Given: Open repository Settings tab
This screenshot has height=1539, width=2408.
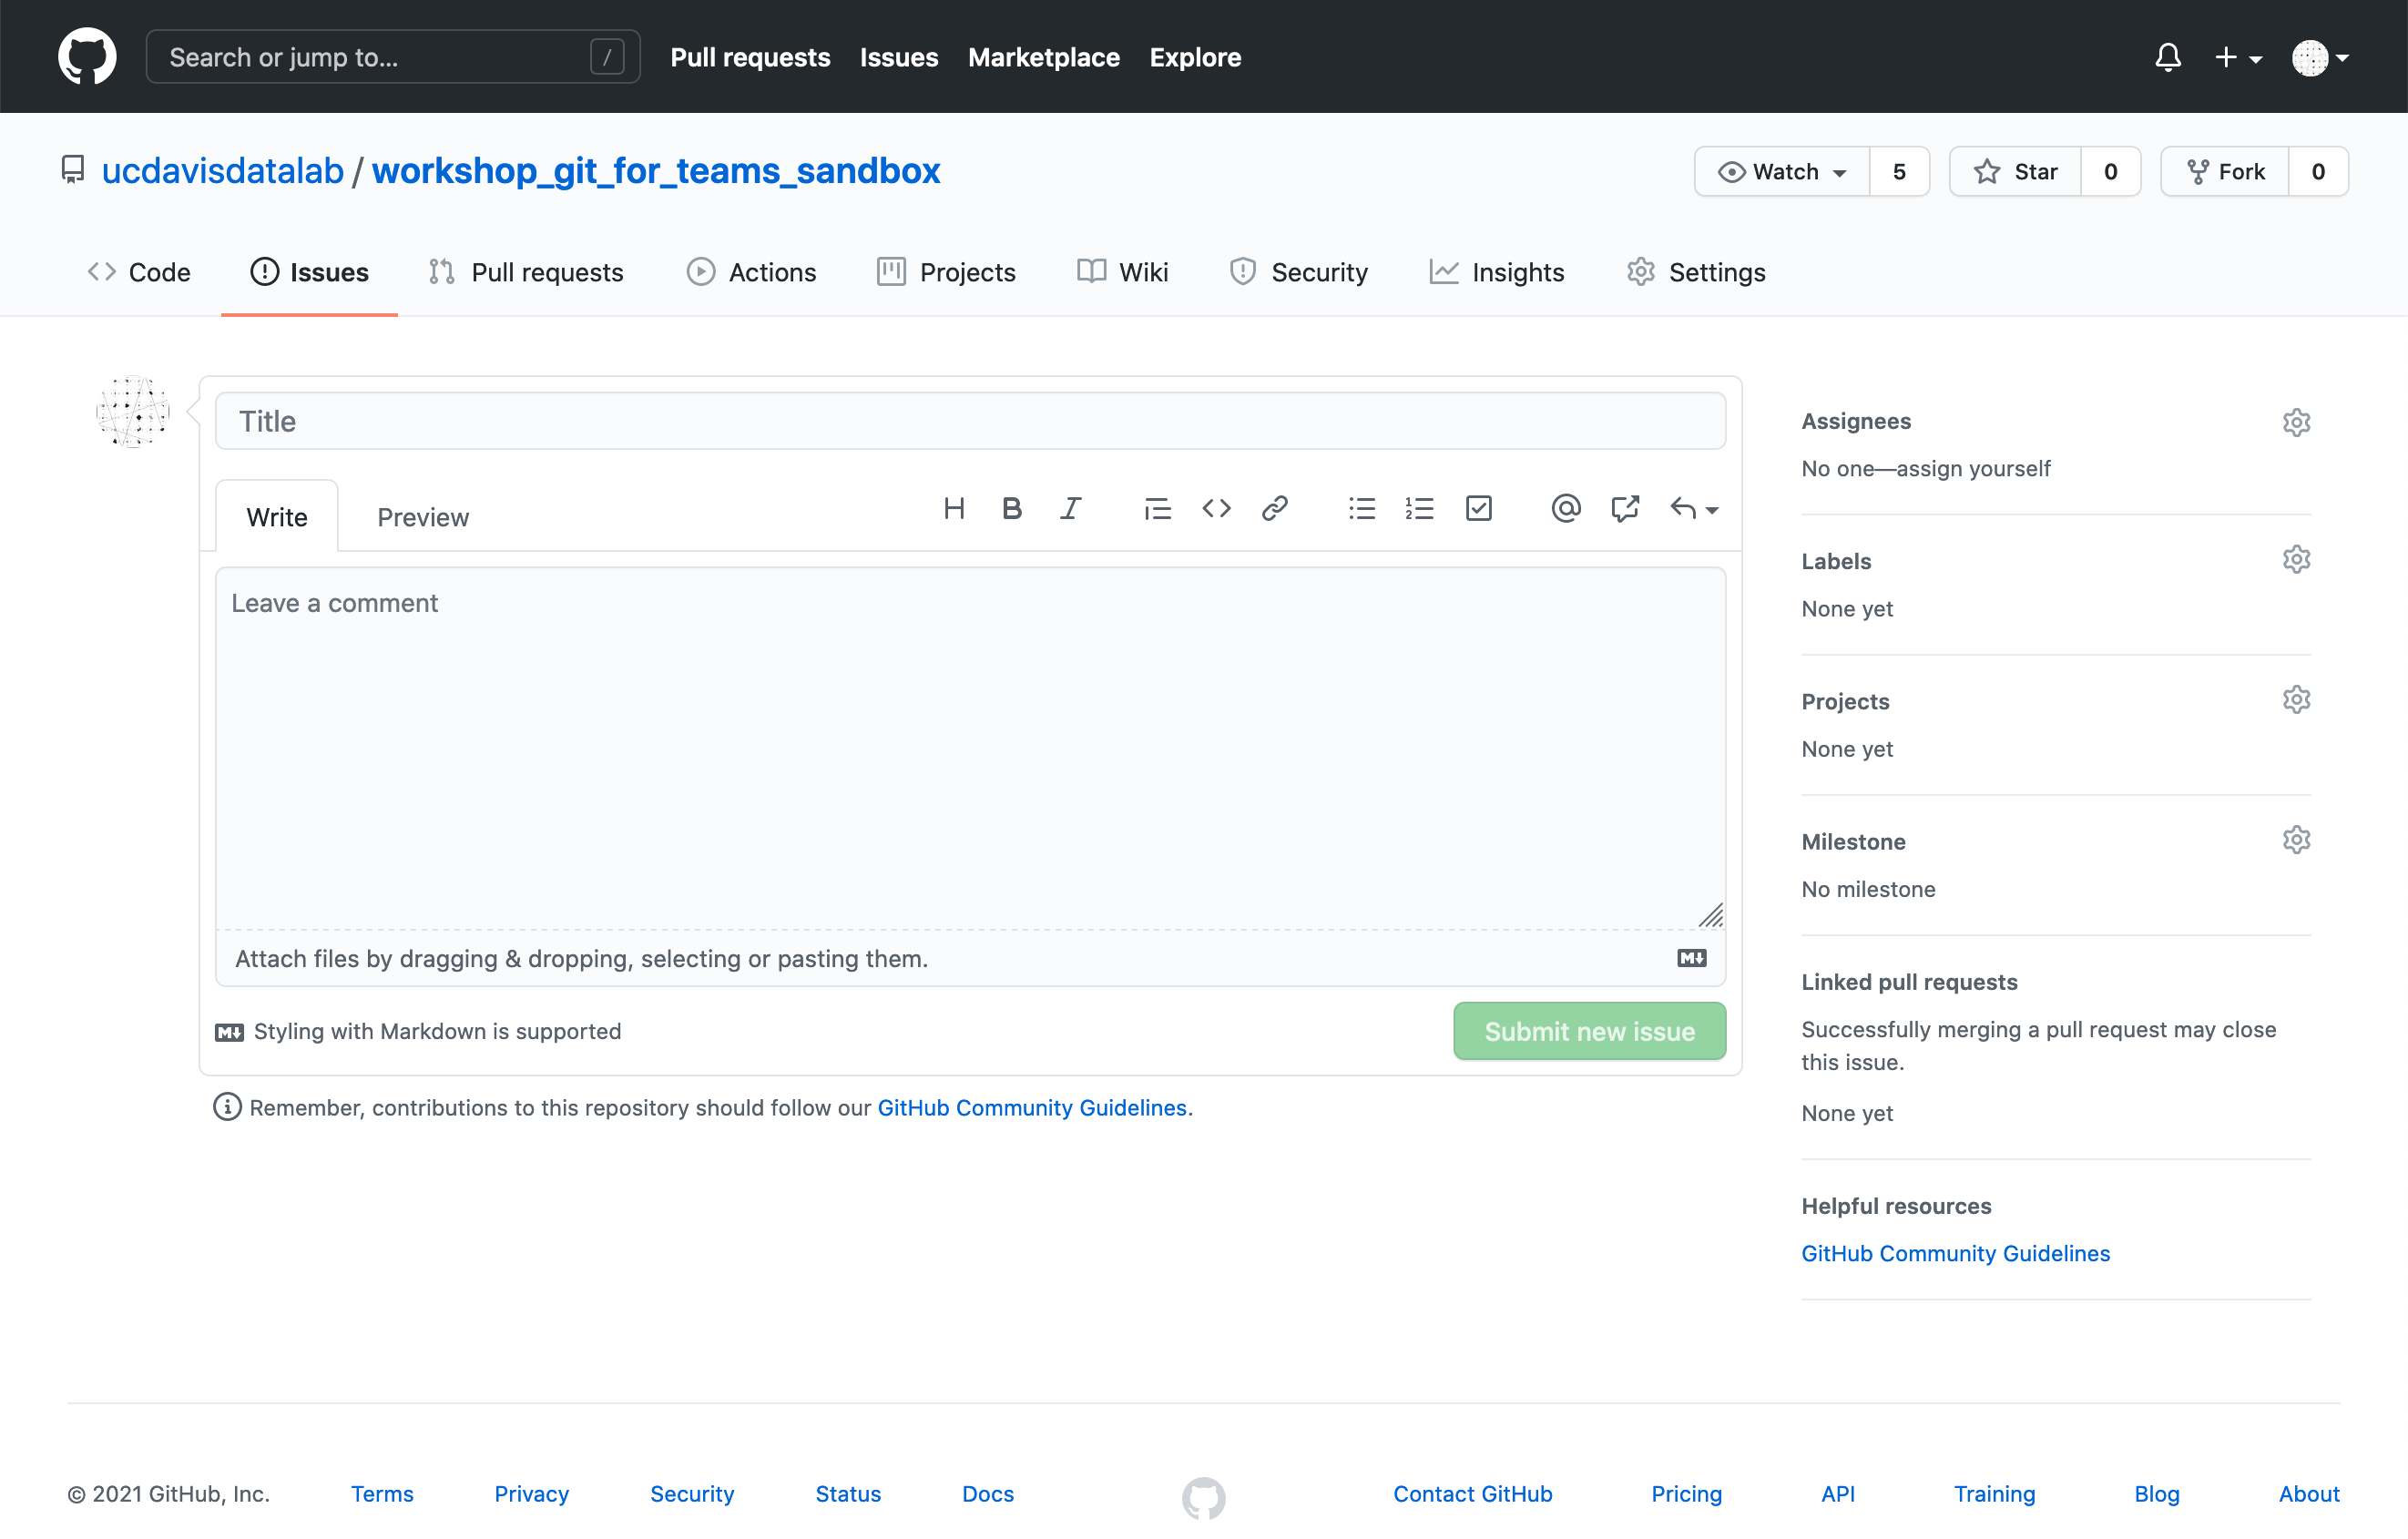Looking at the screenshot, I should [1696, 272].
